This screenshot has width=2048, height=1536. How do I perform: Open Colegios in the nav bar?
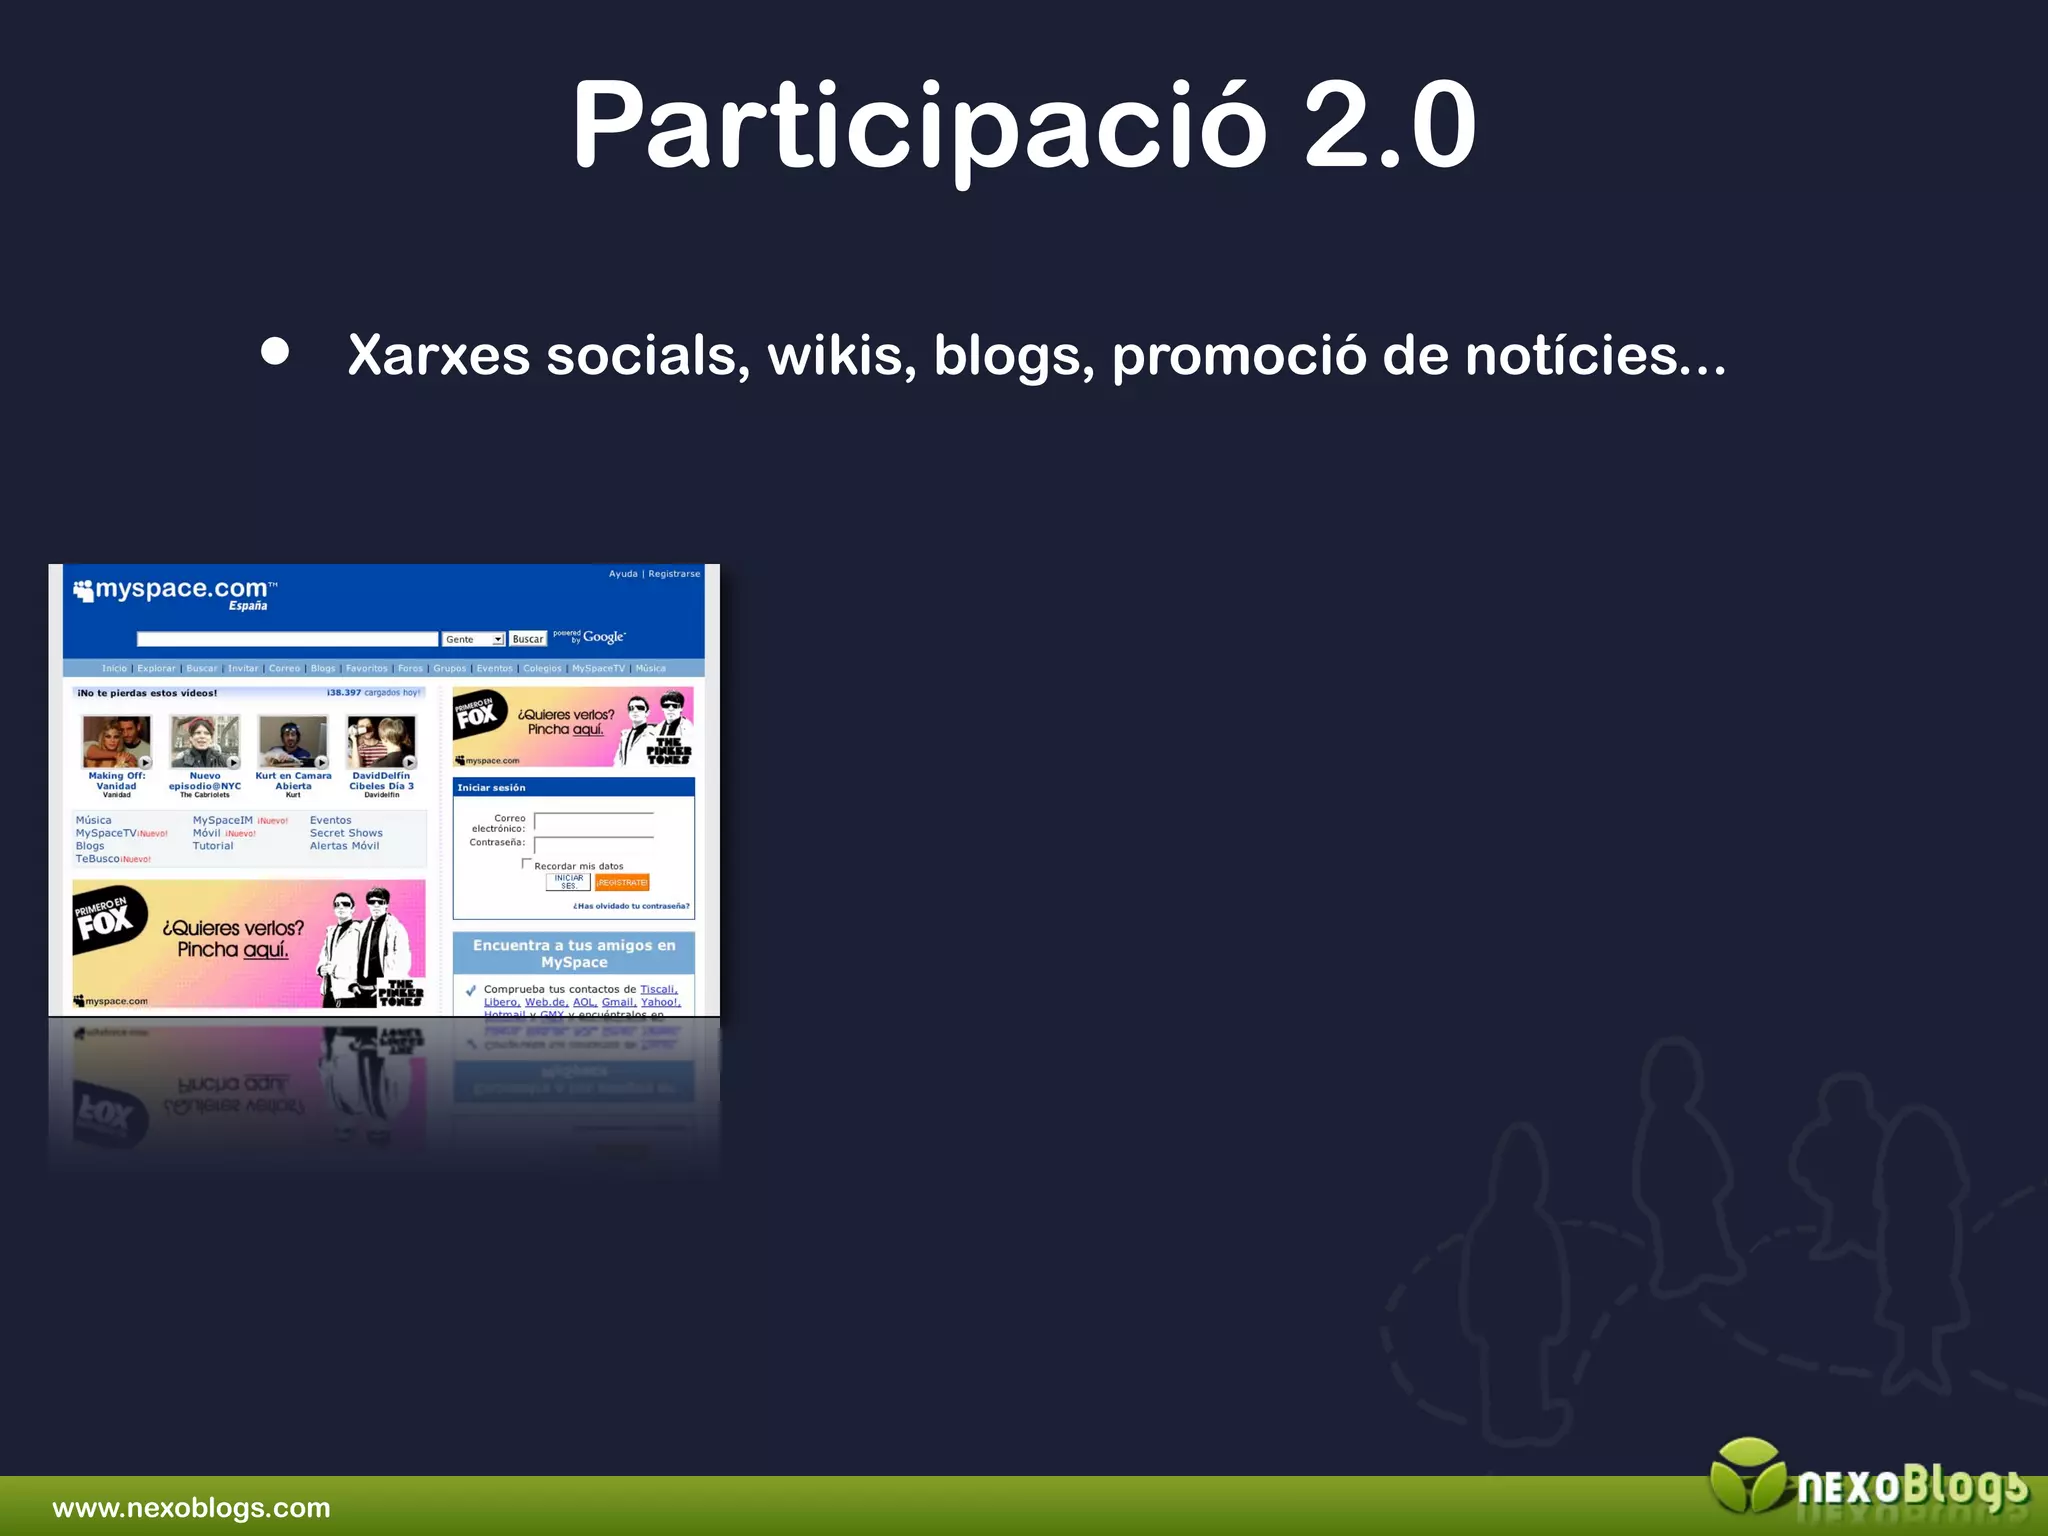pyautogui.click(x=542, y=668)
